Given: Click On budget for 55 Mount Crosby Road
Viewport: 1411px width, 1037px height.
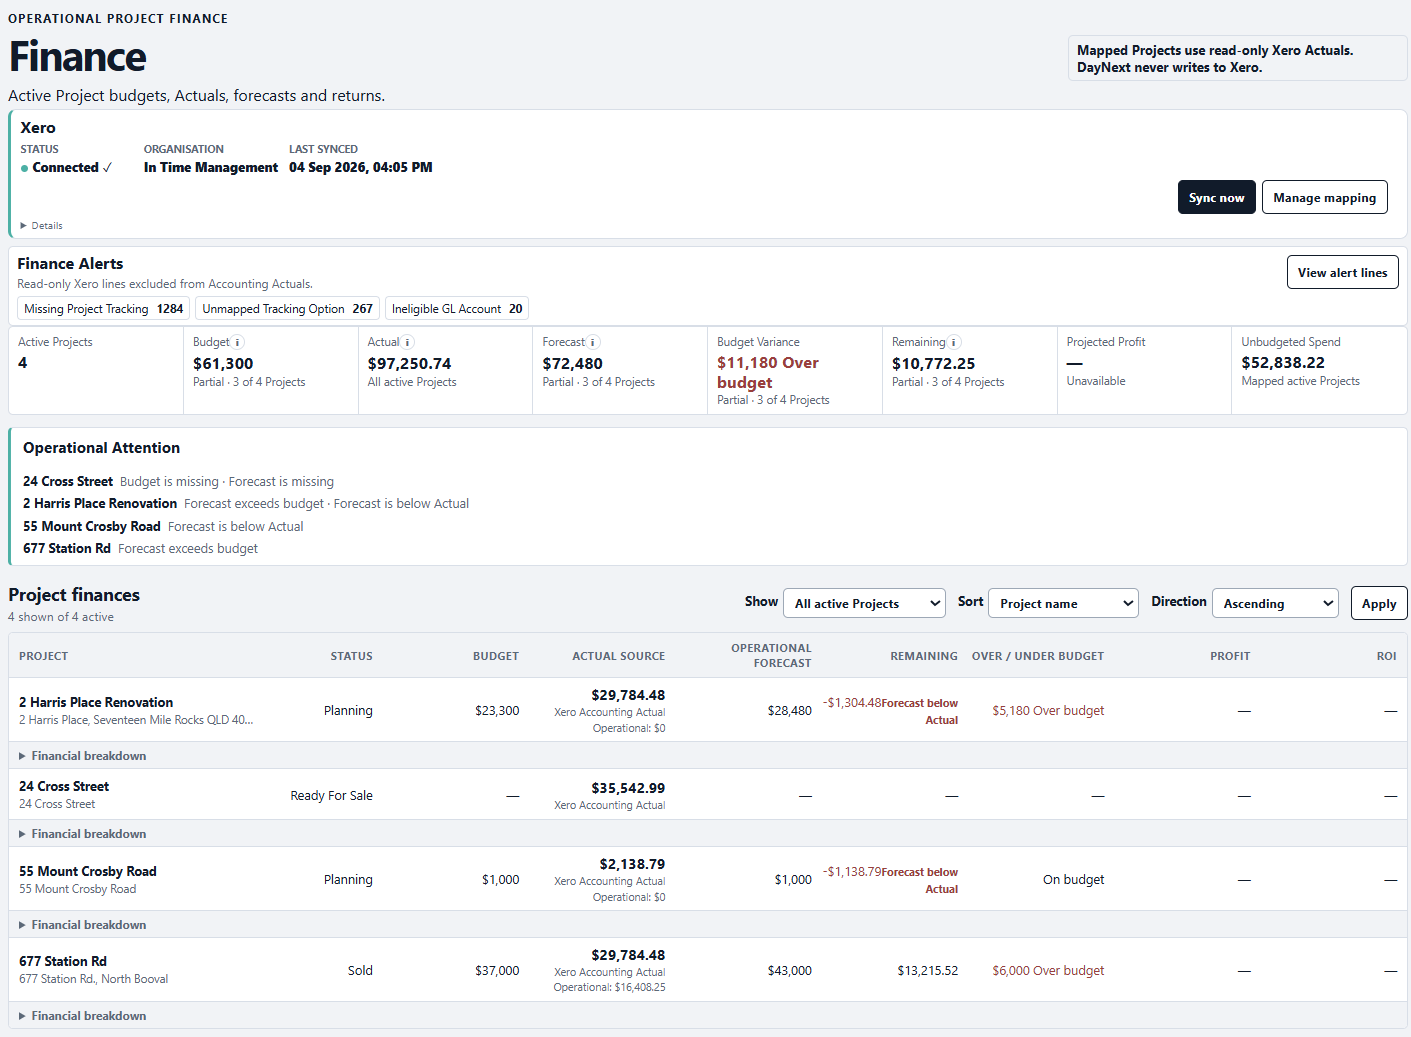Looking at the screenshot, I should click(1073, 879).
